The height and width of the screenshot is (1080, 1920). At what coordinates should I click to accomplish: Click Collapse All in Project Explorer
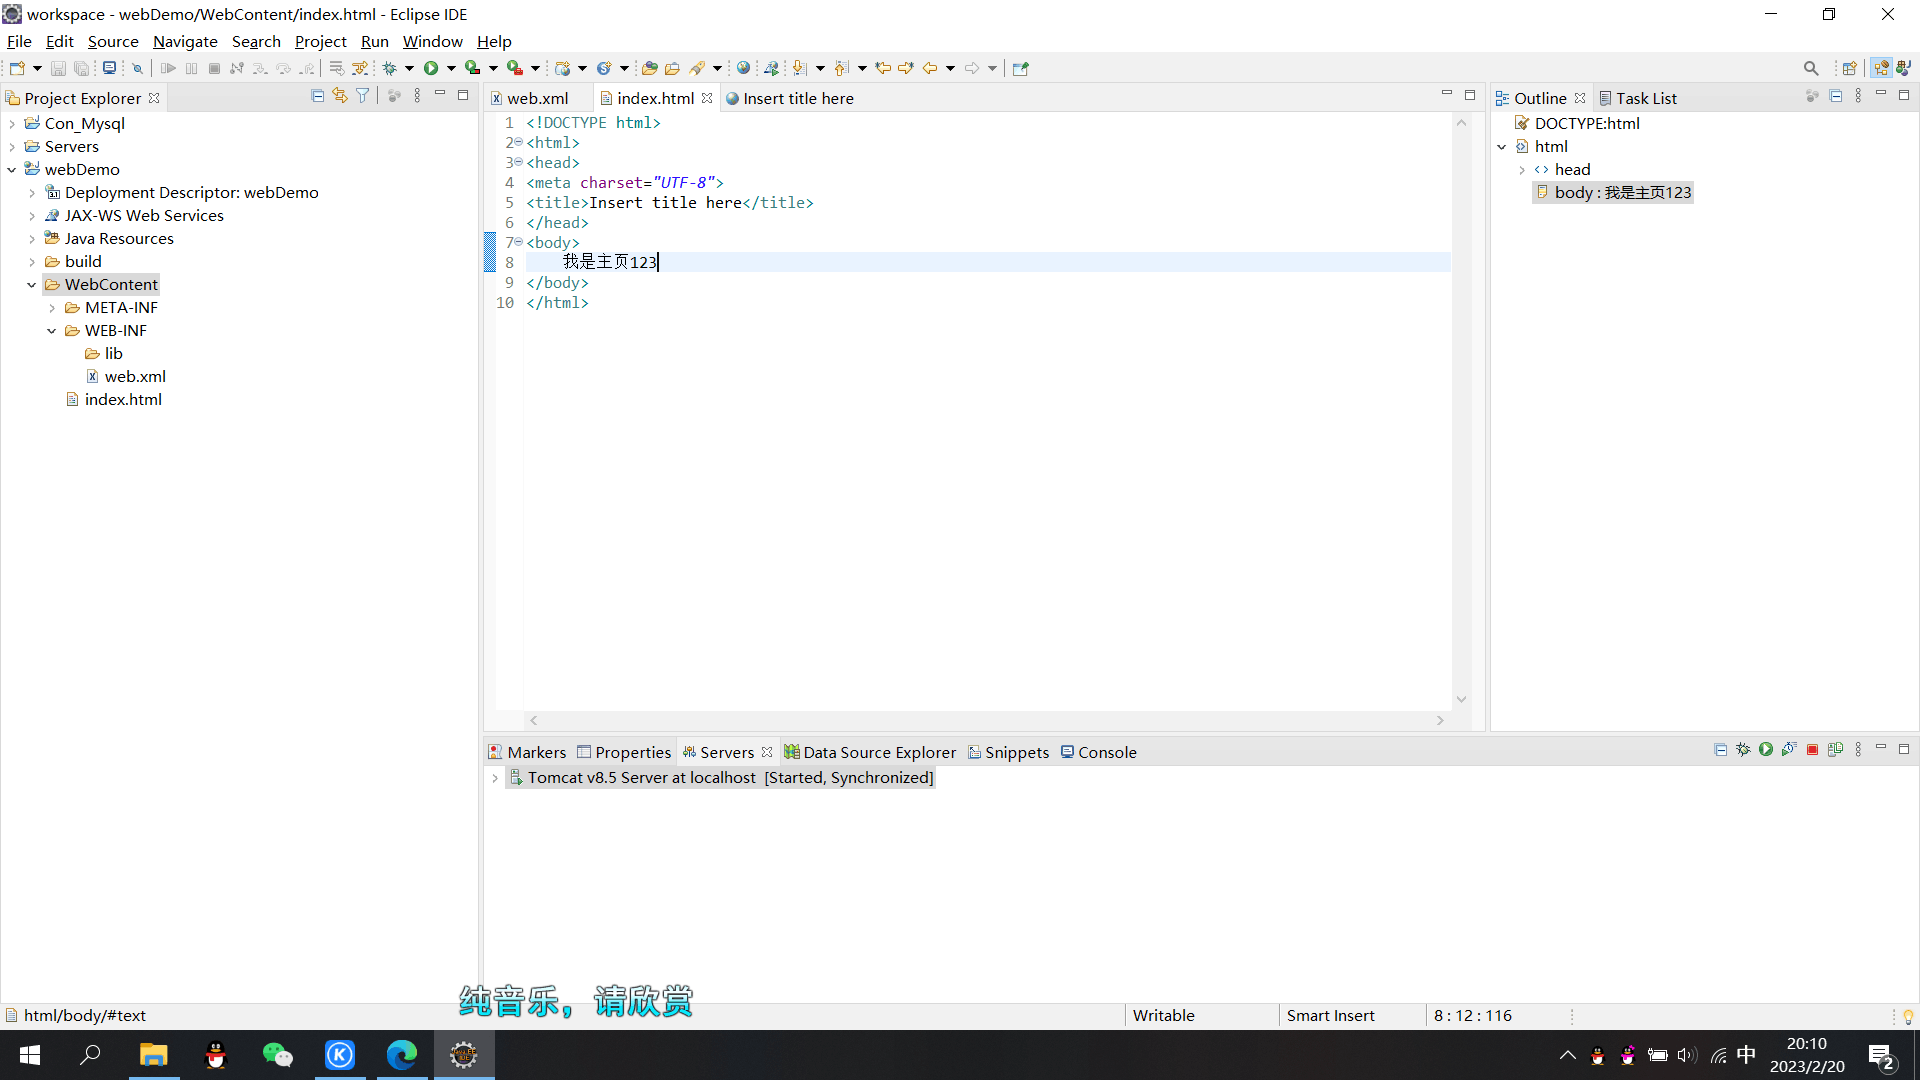click(x=317, y=96)
